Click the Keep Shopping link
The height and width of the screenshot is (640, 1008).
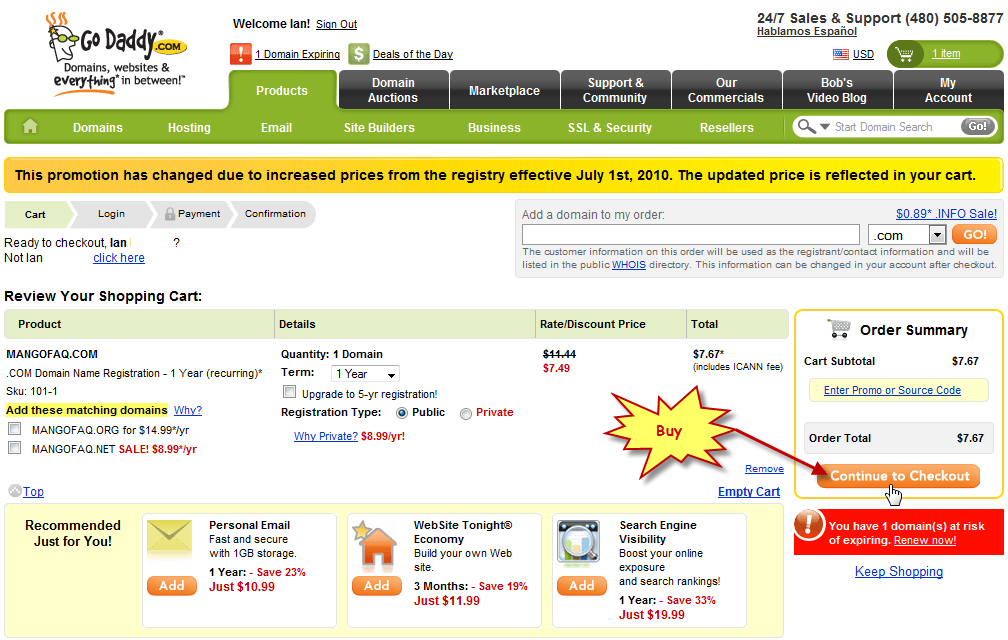899,571
